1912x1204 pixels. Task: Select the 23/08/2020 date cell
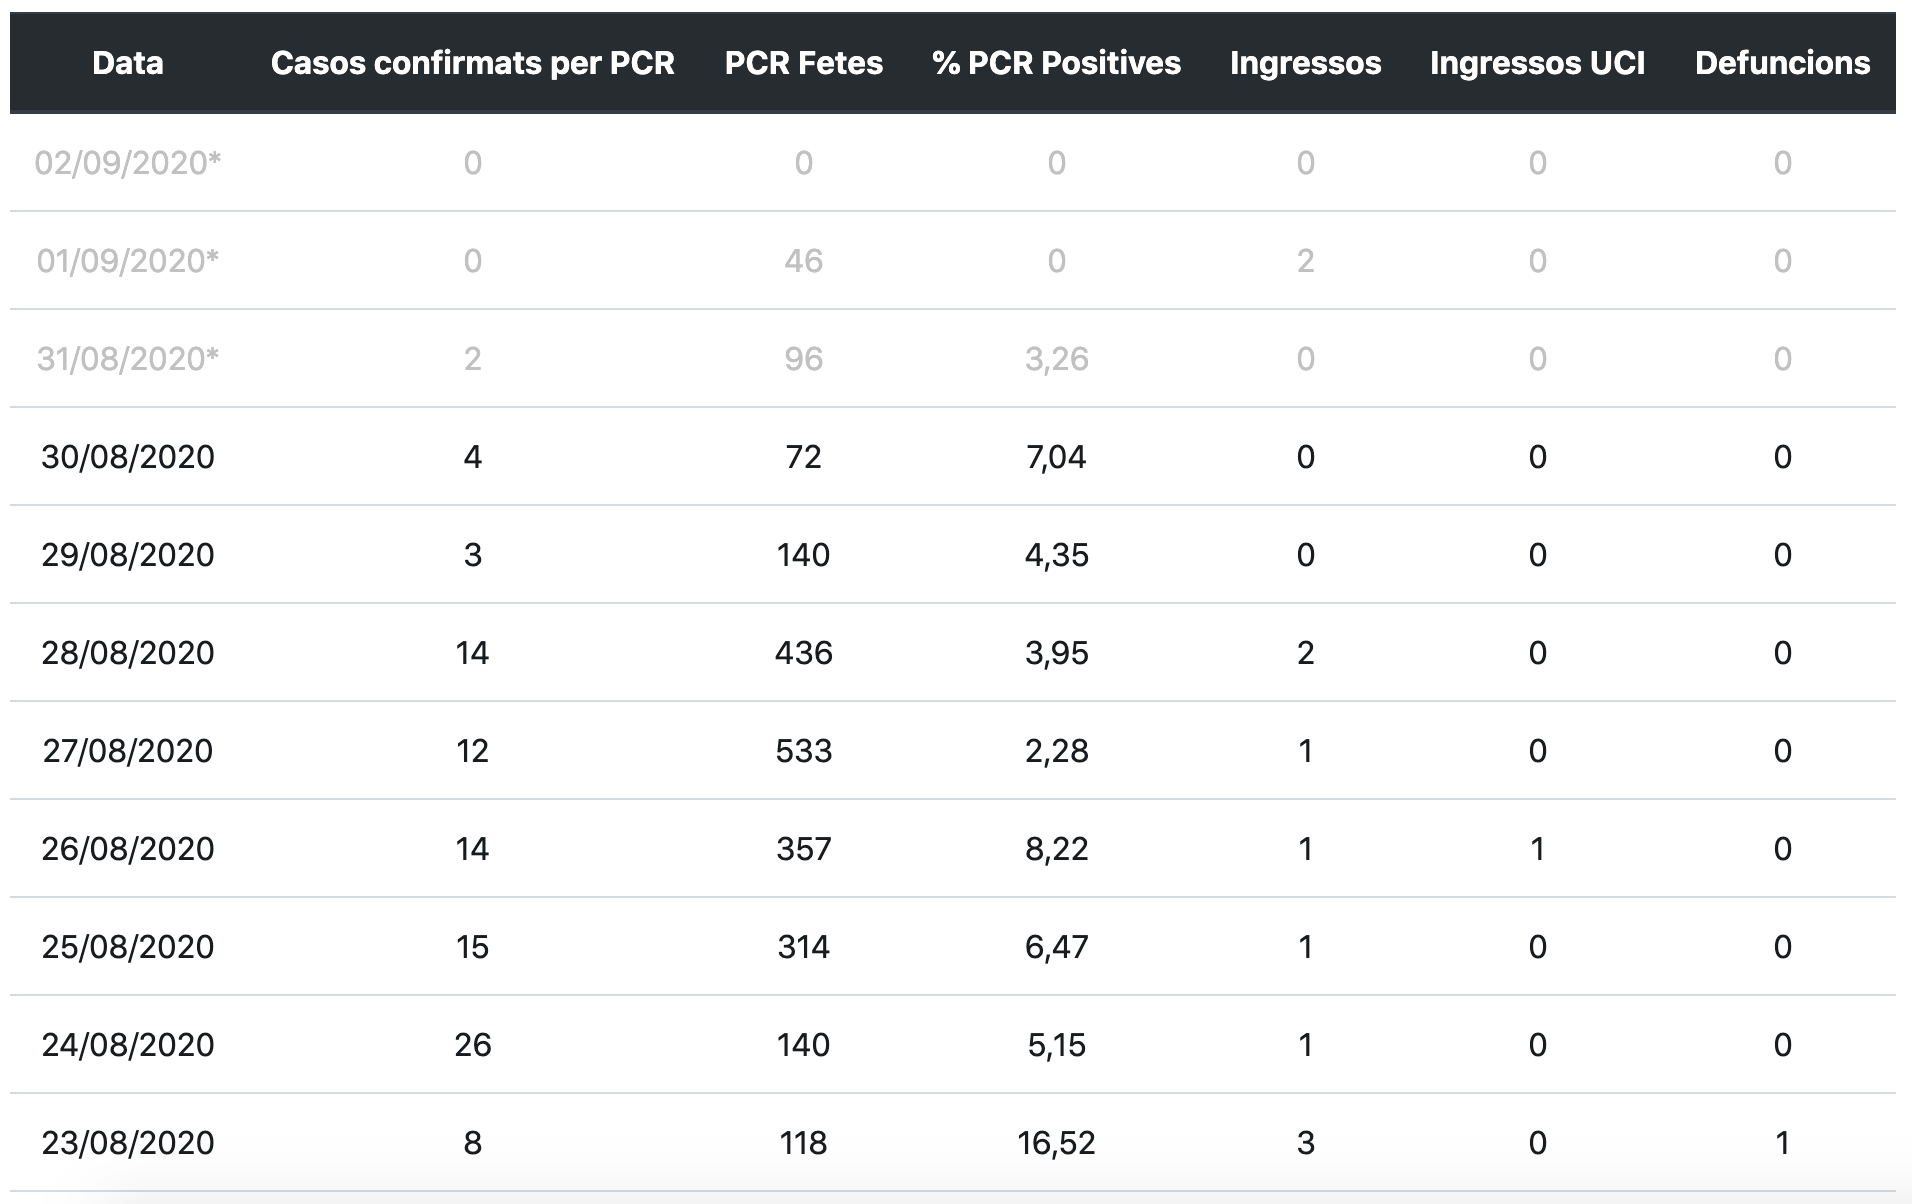pyautogui.click(x=127, y=1143)
